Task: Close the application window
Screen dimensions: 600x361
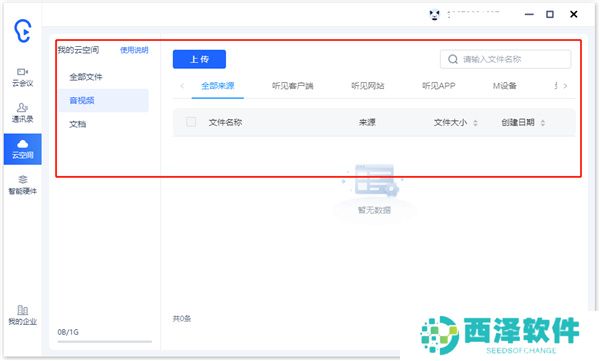Action: click(574, 15)
